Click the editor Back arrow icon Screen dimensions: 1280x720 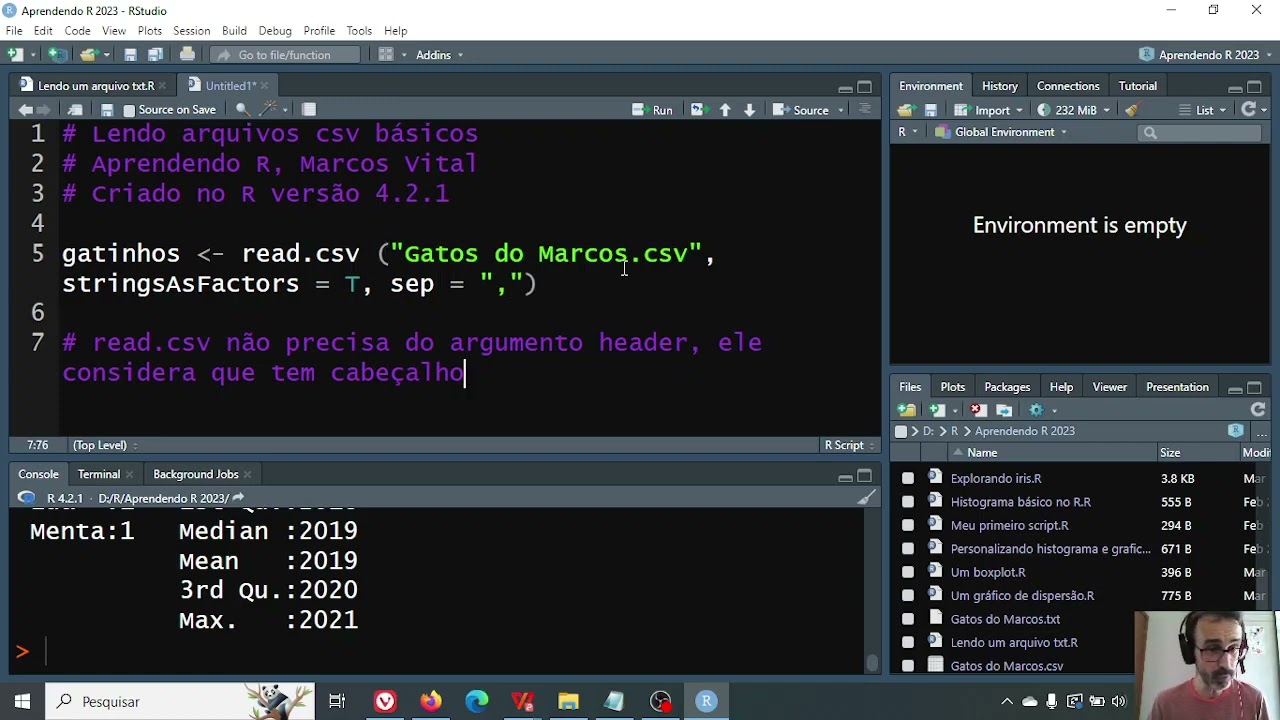(x=25, y=110)
